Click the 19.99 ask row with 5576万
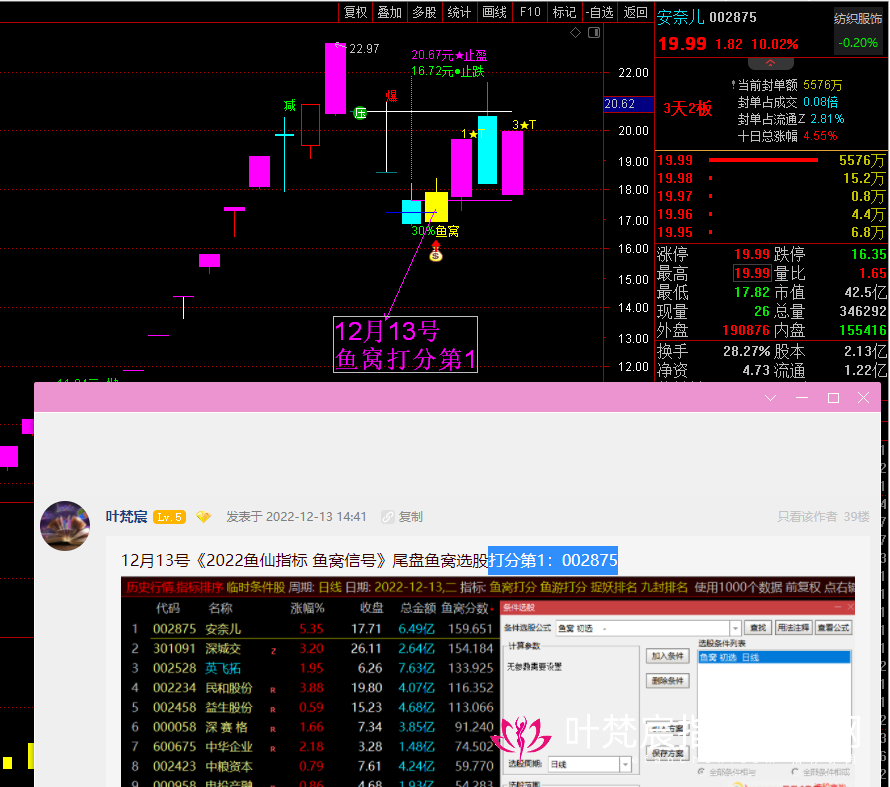Screen dimensions: 890x787 click(x=771, y=161)
